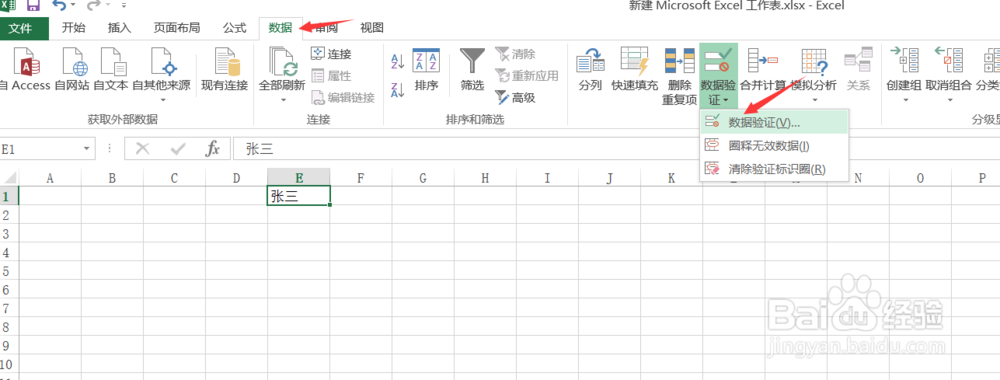The image size is (1000, 380).
Task: Click formula bar confirm checkmark
Action: (178, 149)
